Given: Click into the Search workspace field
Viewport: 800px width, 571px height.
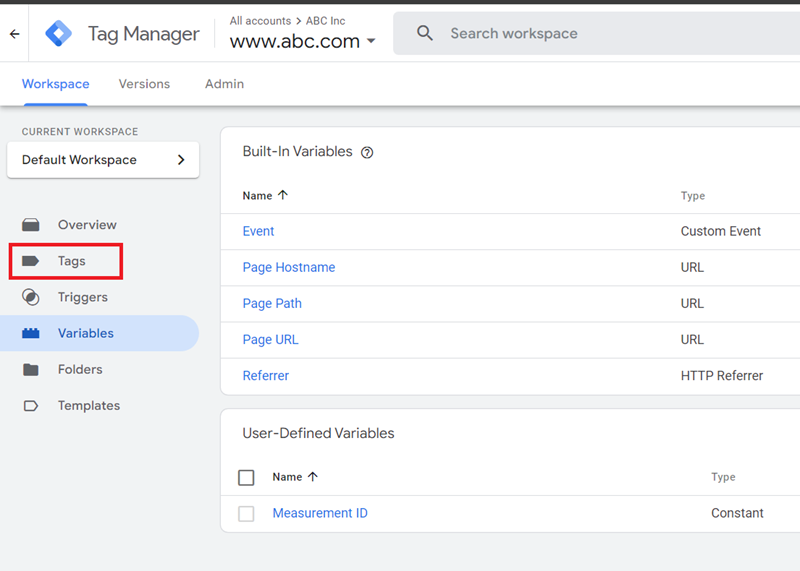Looking at the screenshot, I should point(596,34).
